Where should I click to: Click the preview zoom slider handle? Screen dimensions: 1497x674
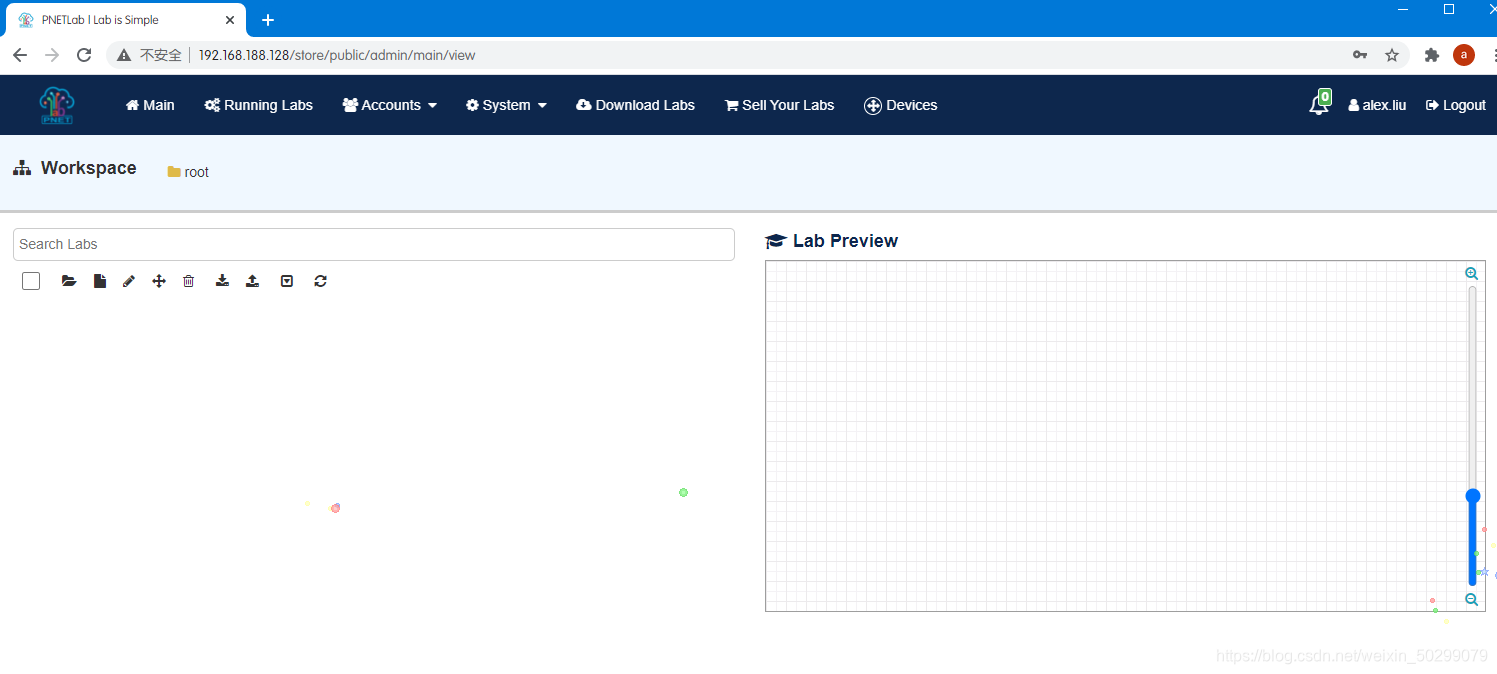point(1472,495)
